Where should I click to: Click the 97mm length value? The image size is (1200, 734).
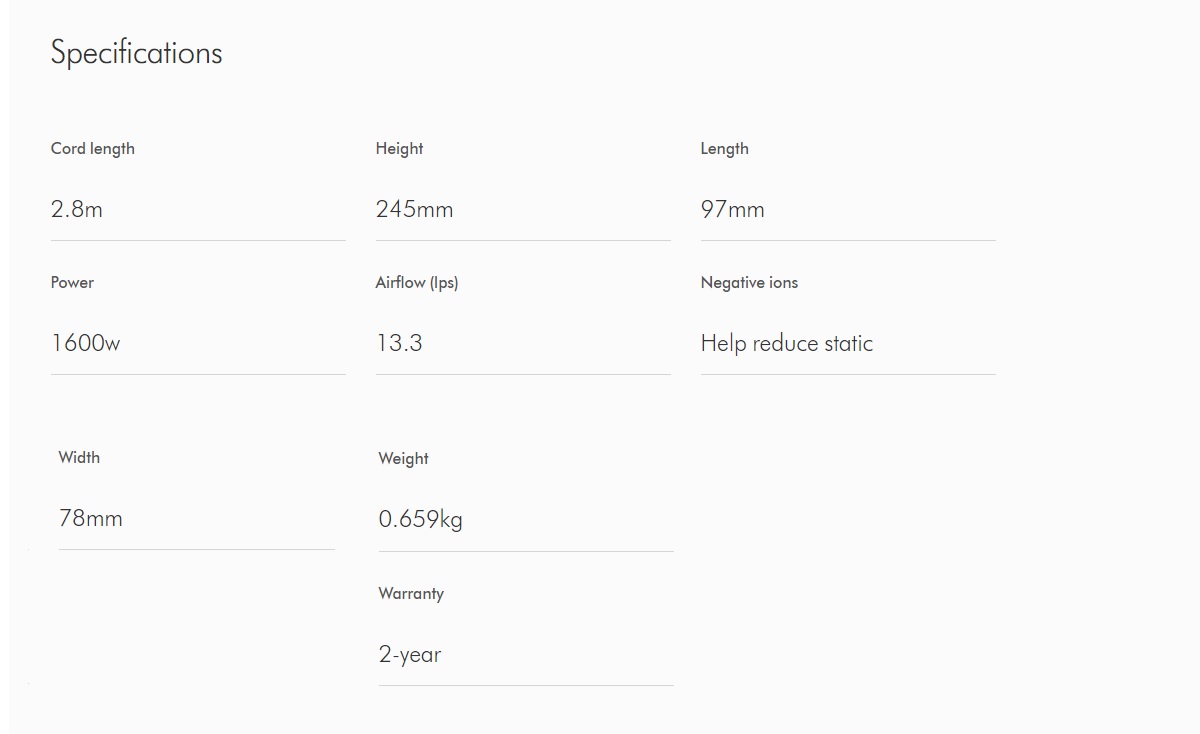coord(732,209)
